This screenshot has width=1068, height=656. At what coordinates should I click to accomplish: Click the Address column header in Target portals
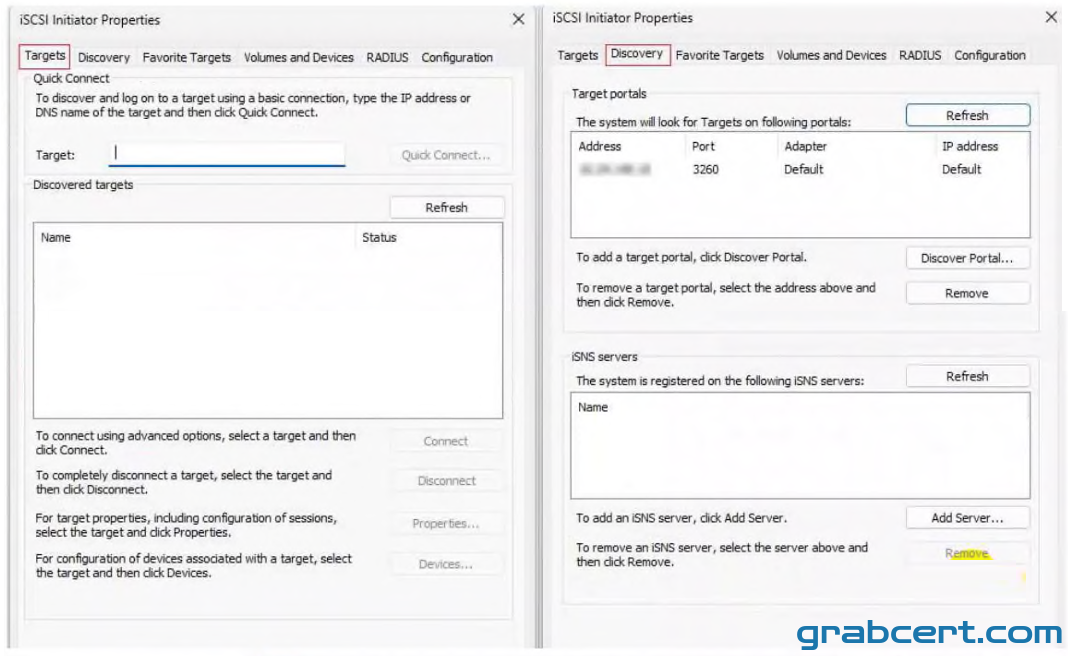(x=628, y=146)
